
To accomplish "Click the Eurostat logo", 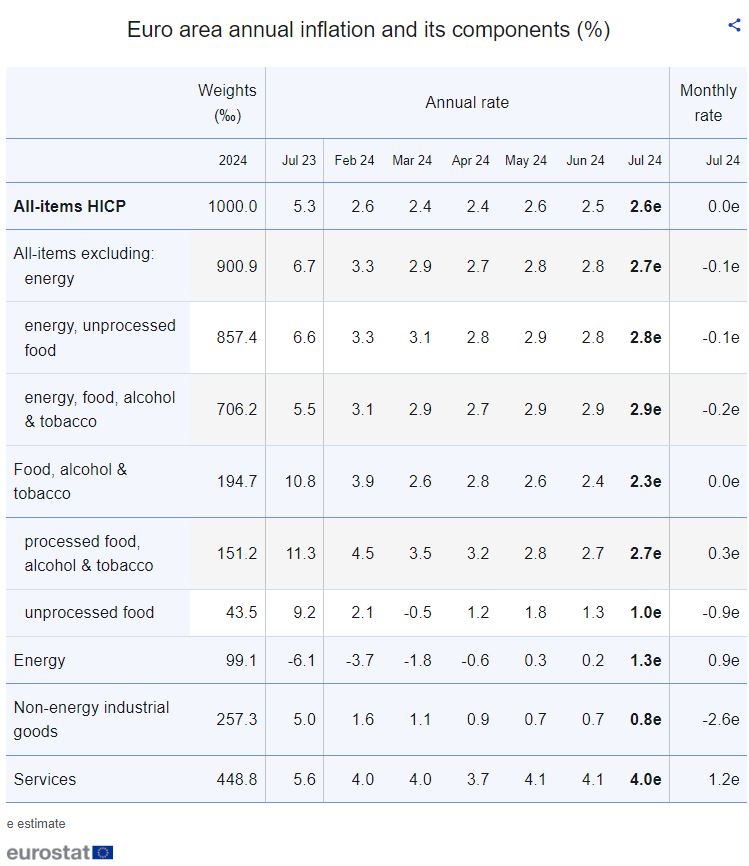I will coord(60,852).
